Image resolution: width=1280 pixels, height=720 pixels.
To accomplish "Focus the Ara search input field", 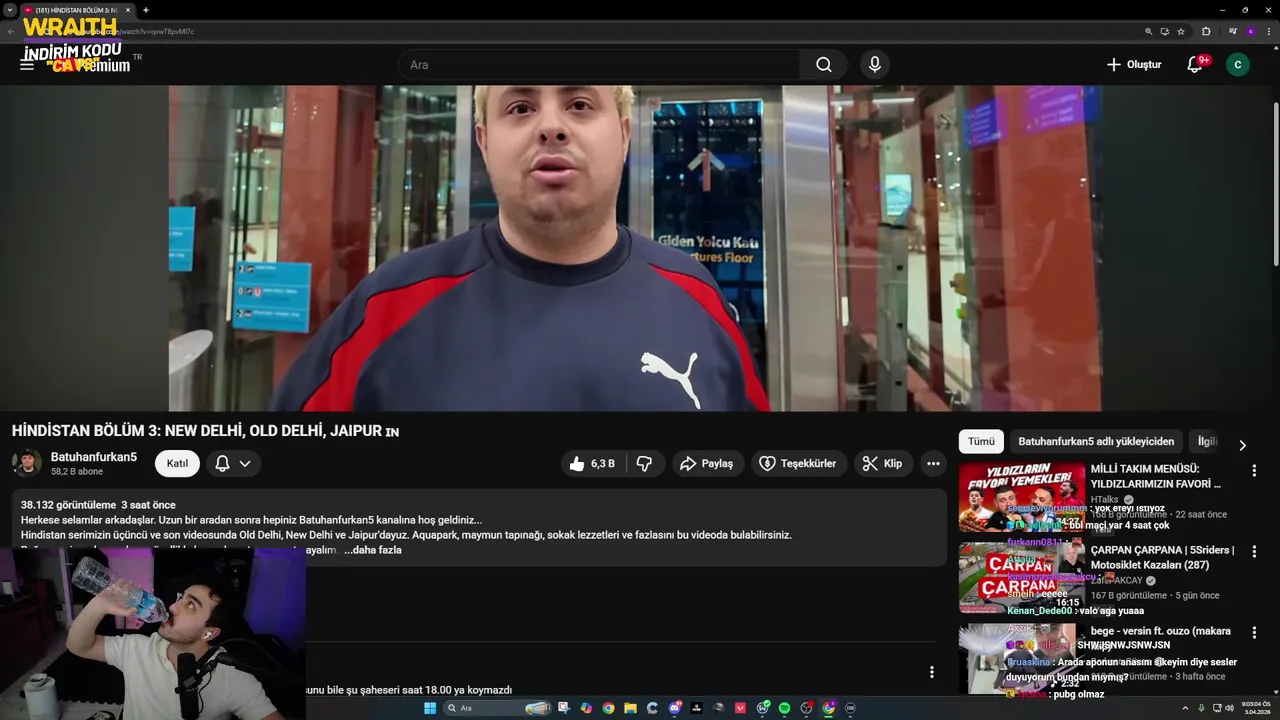I will coord(600,65).
